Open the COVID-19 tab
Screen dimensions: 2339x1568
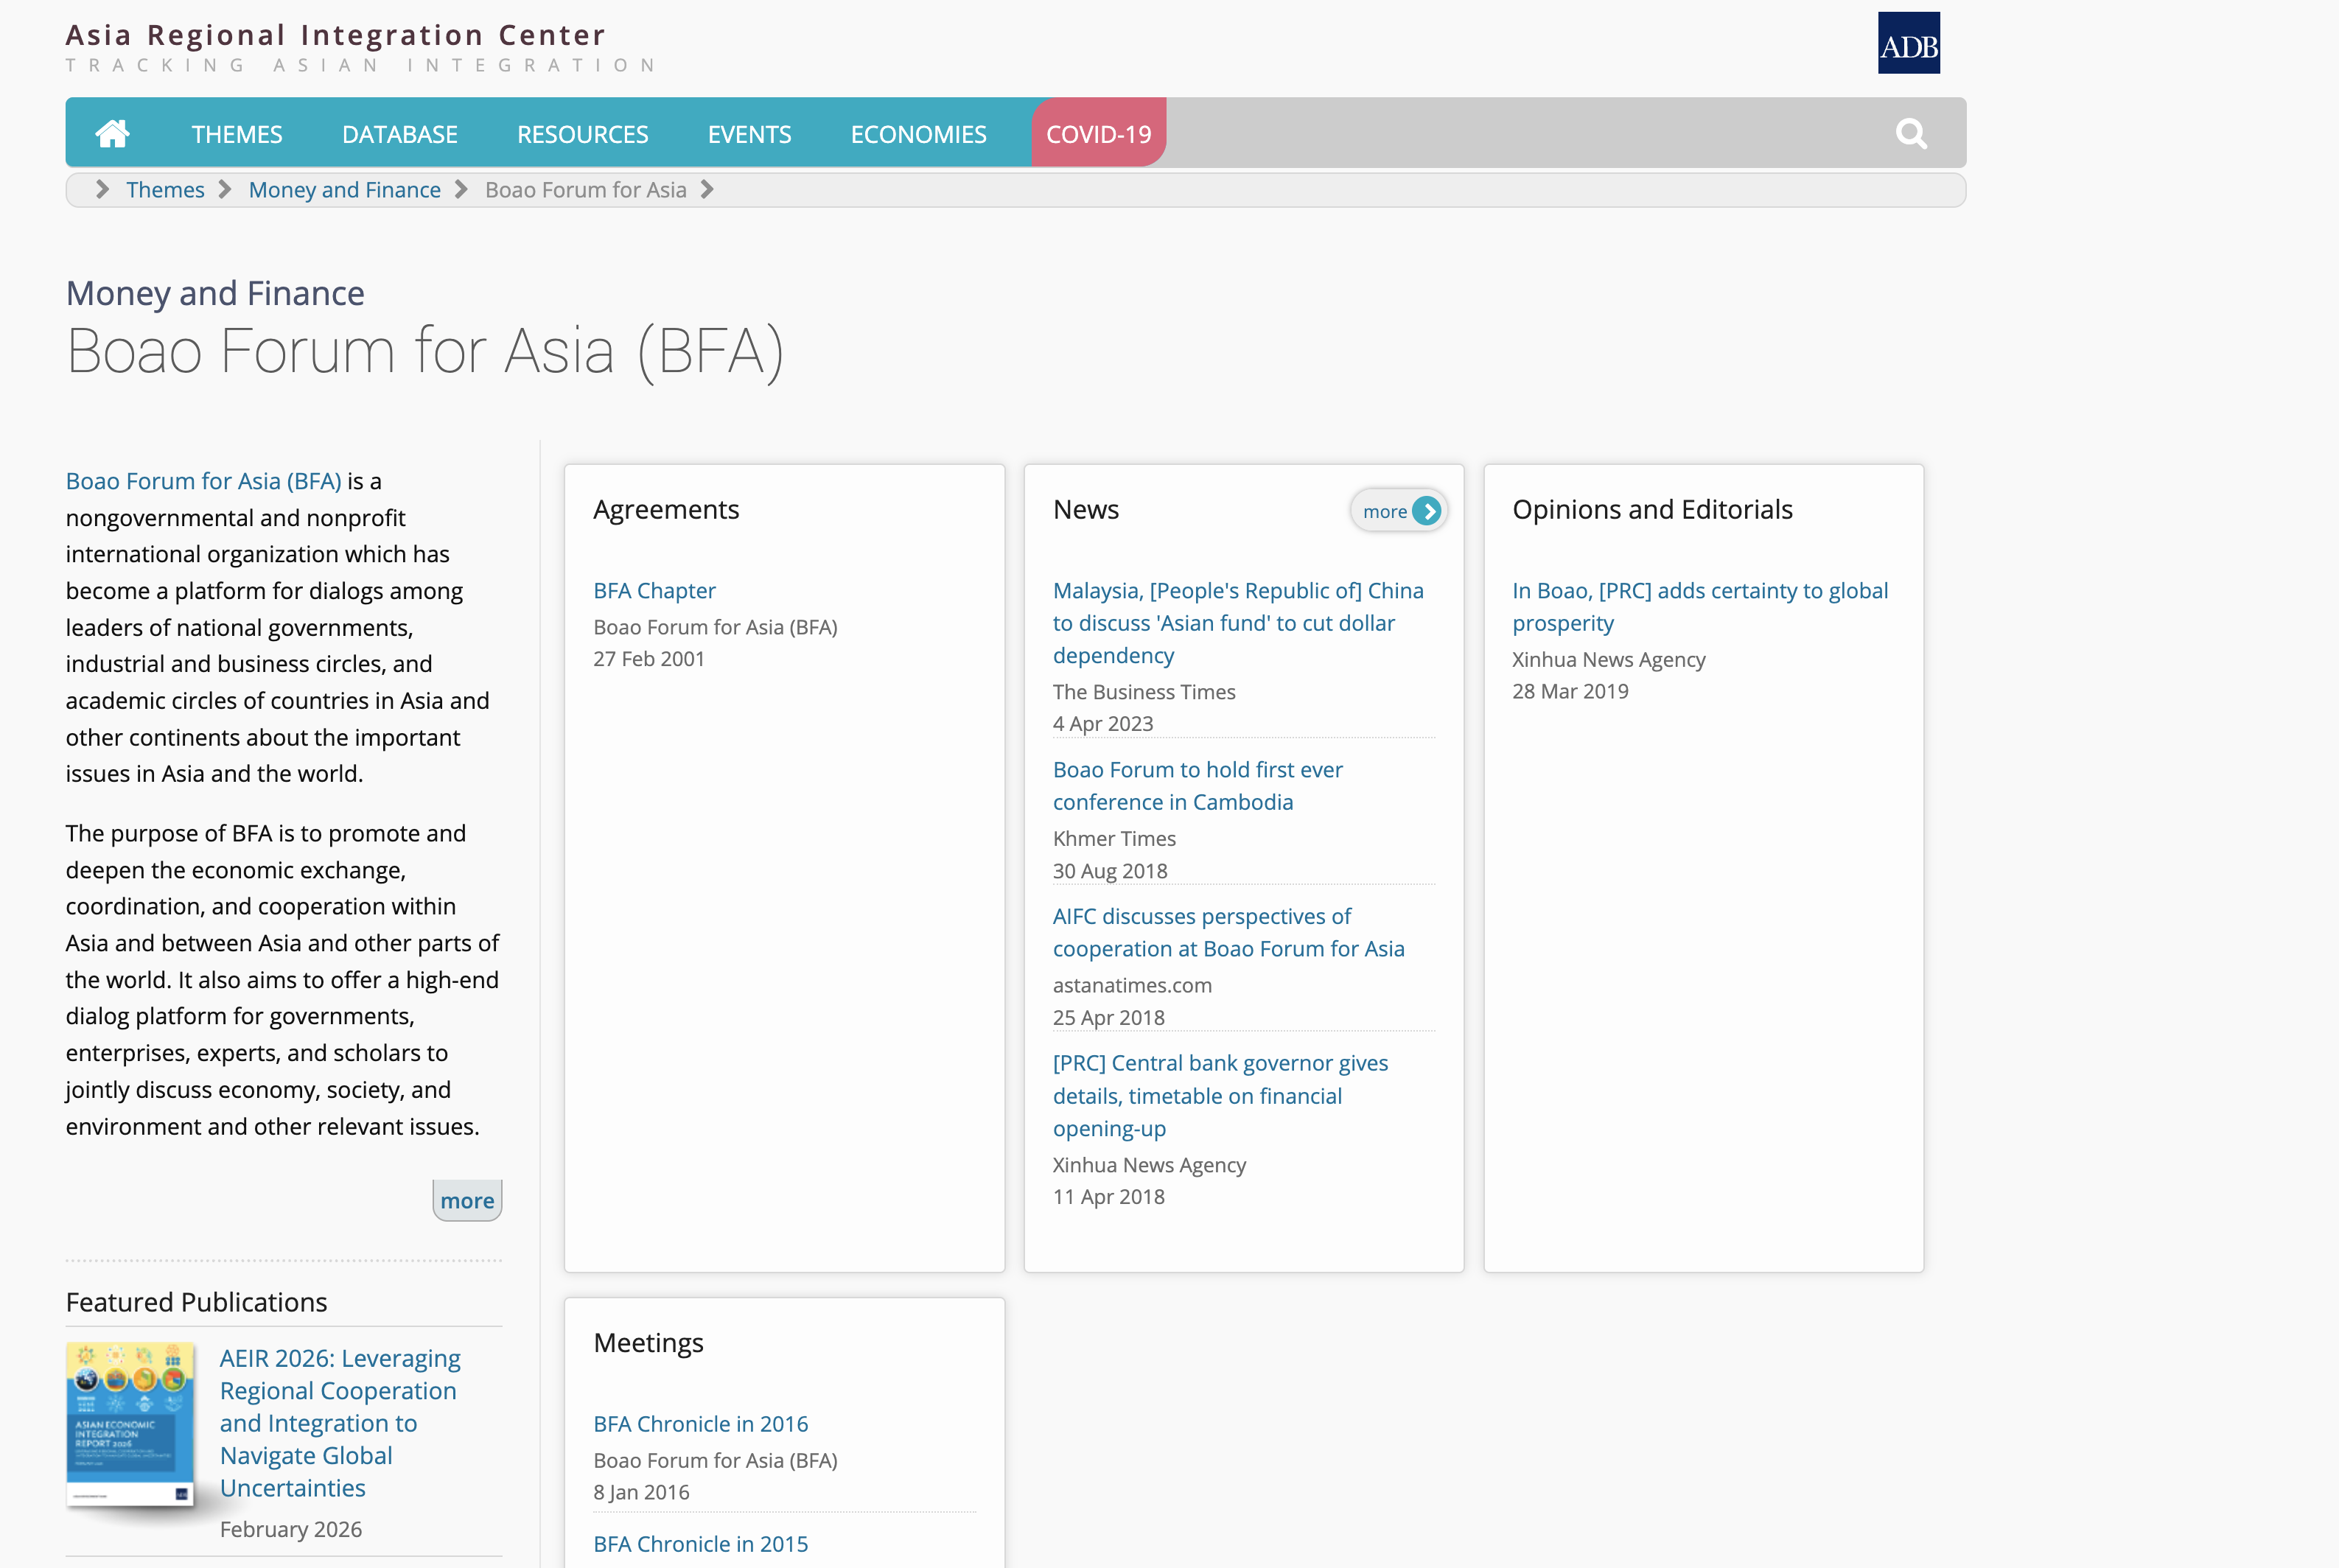coord(1099,133)
